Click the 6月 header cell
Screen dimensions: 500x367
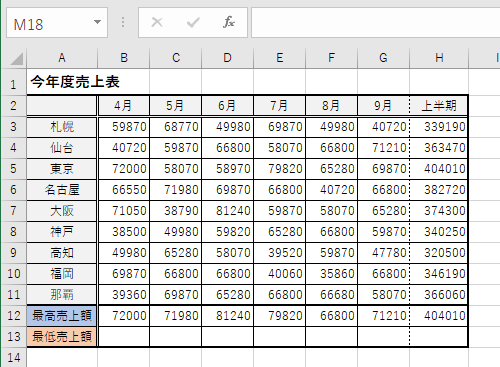coord(228,106)
